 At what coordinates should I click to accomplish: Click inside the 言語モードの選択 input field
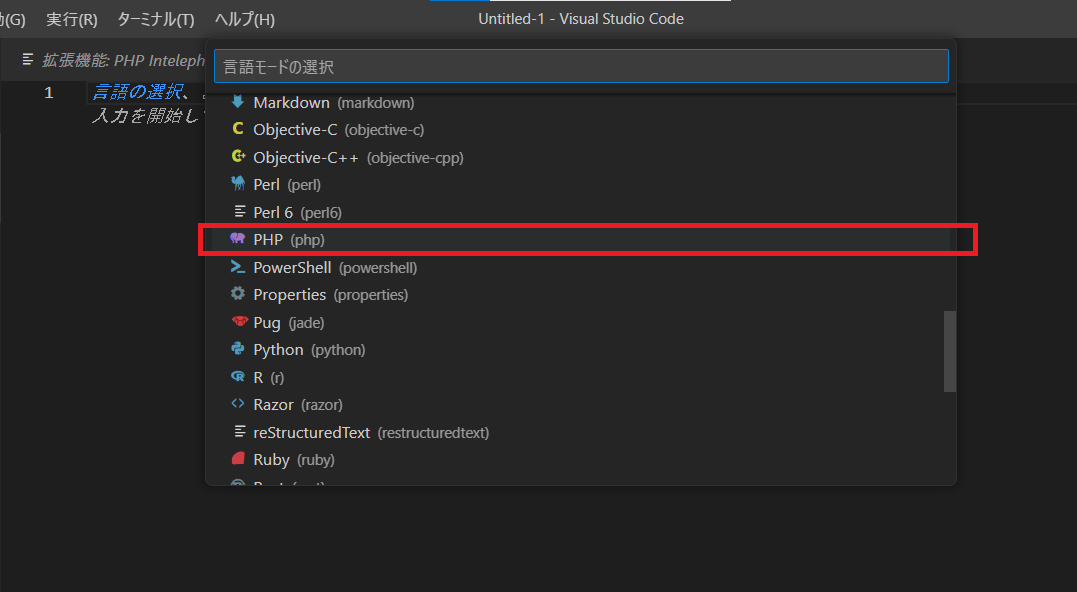[x=578, y=65]
